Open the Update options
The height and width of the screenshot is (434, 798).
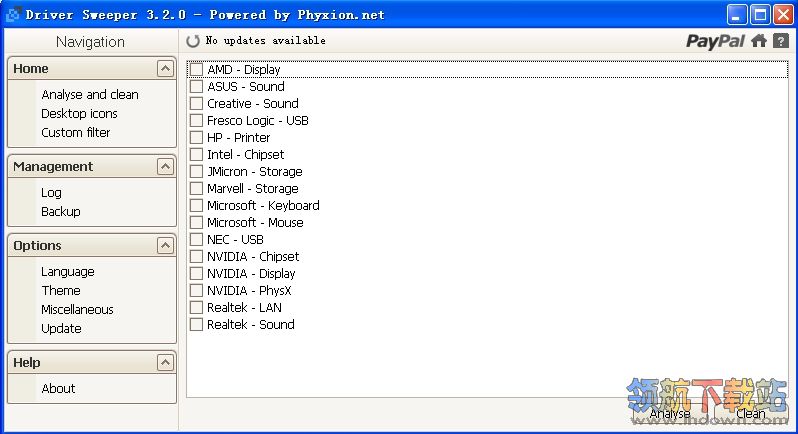coord(62,329)
